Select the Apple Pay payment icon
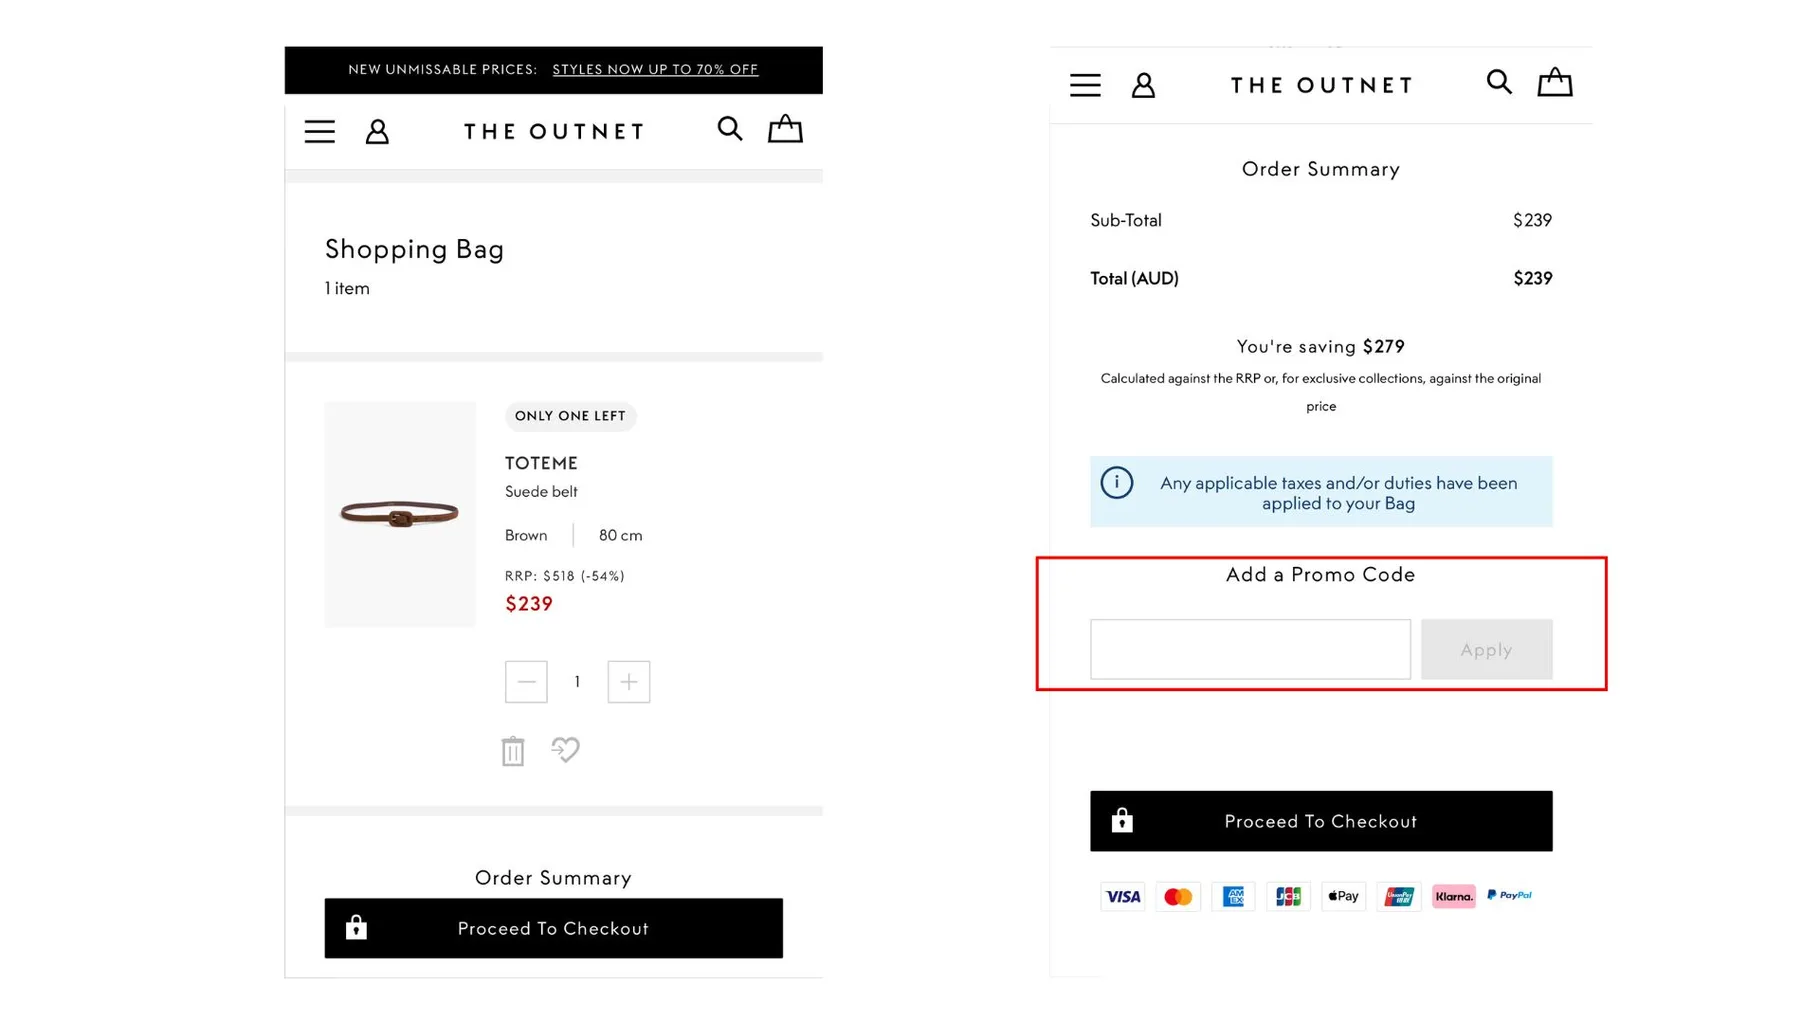This screenshot has height=1024, width=1820. pyautogui.click(x=1342, y=895)
